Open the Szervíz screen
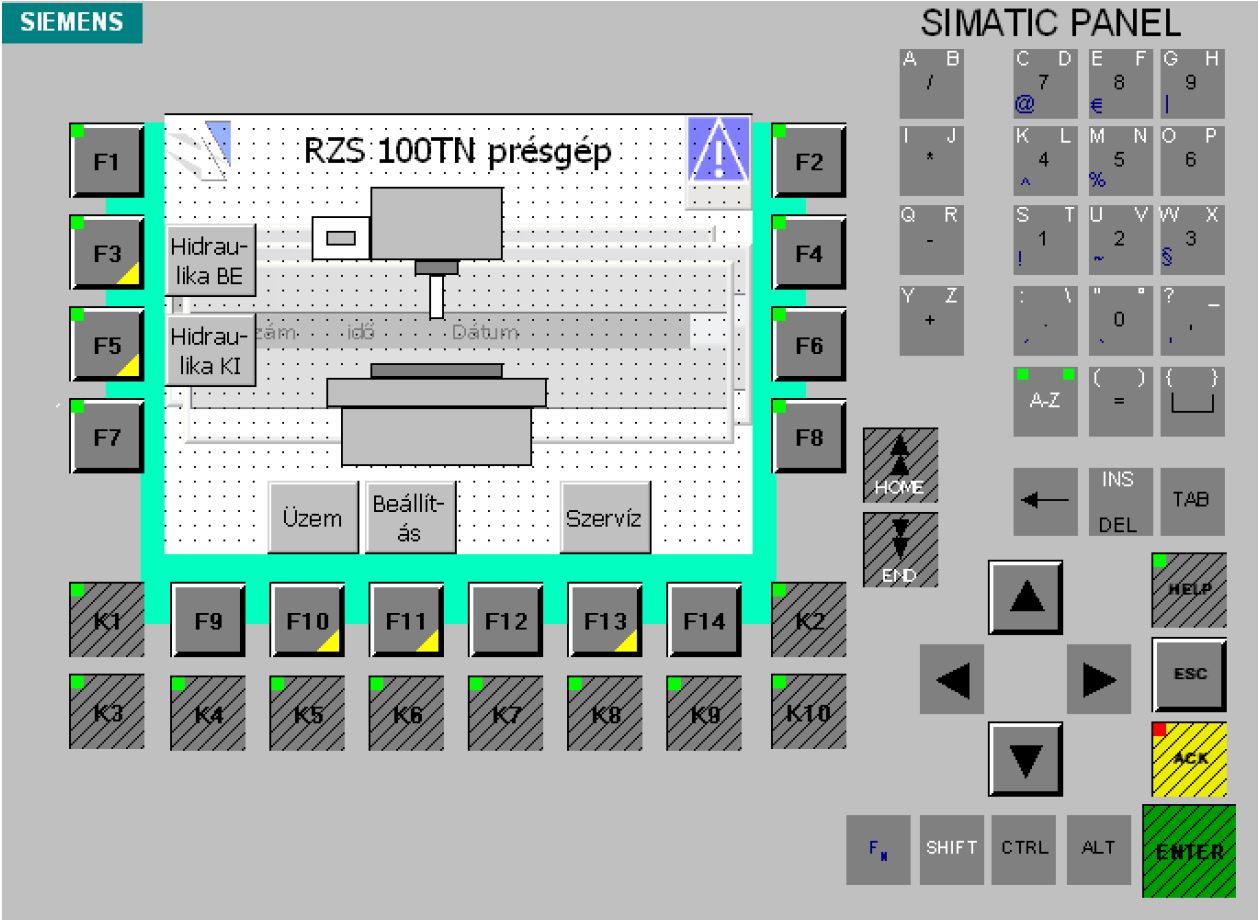 click(606, 517)
